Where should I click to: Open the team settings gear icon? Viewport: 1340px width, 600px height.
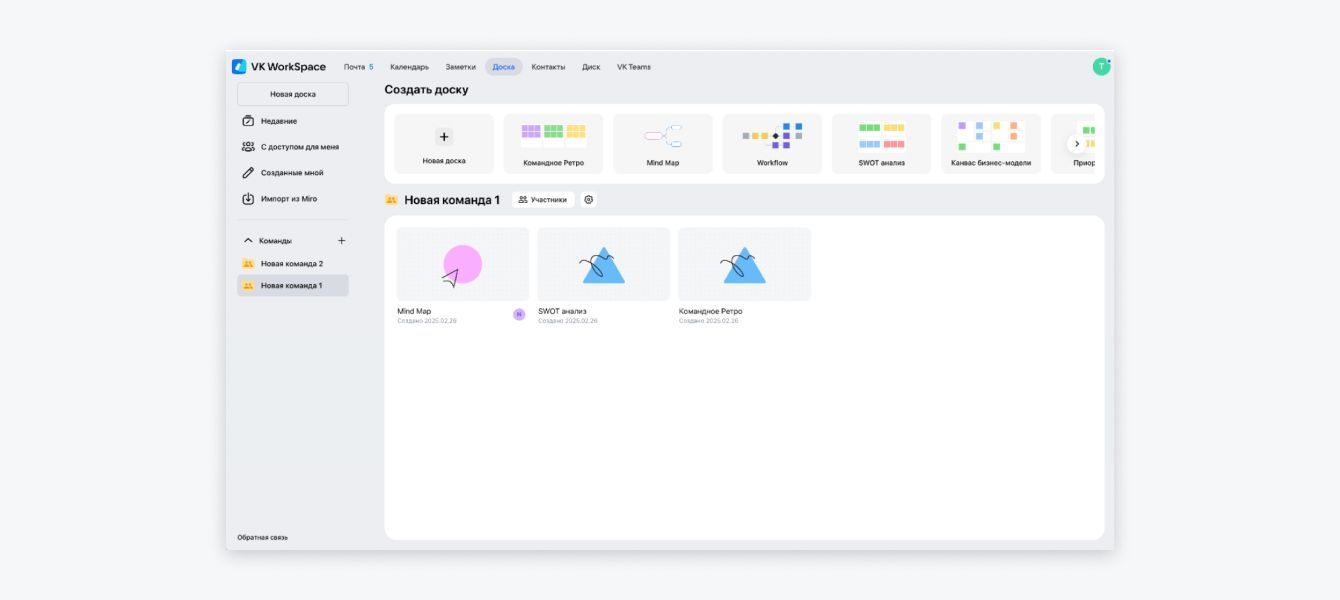point(588,200)
